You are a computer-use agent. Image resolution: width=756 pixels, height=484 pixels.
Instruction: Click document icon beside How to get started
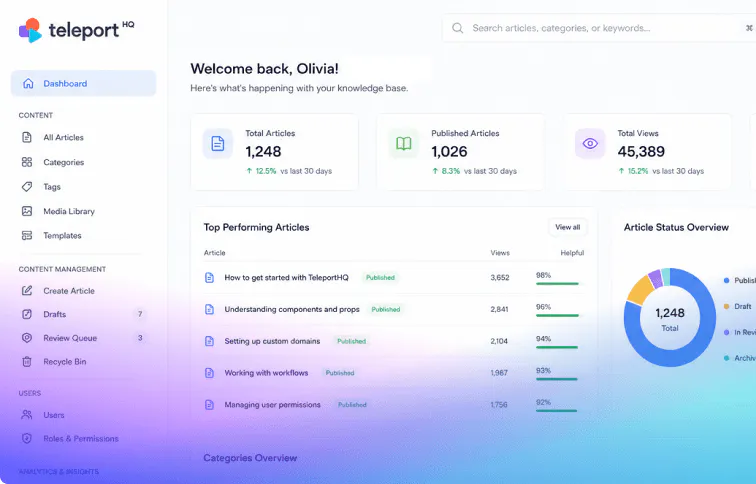click(x=209, y=278)
